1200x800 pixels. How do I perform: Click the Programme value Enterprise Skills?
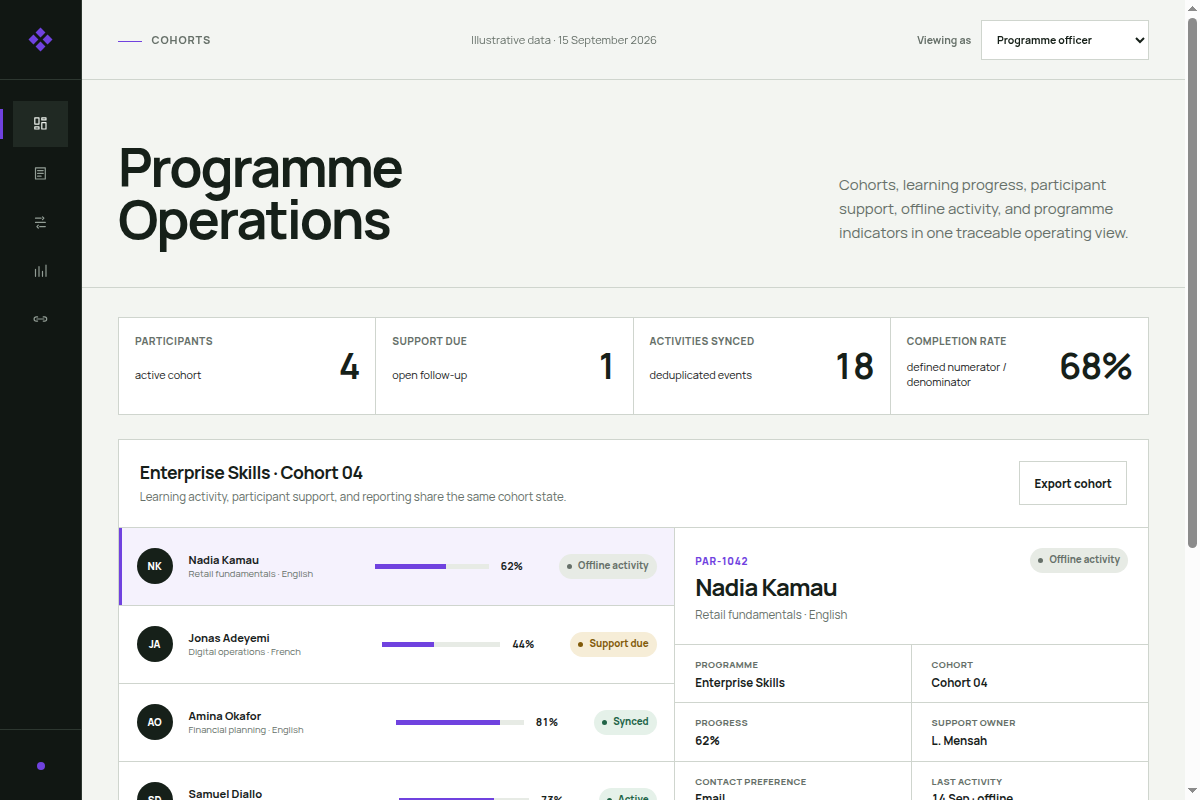point(740,683)
